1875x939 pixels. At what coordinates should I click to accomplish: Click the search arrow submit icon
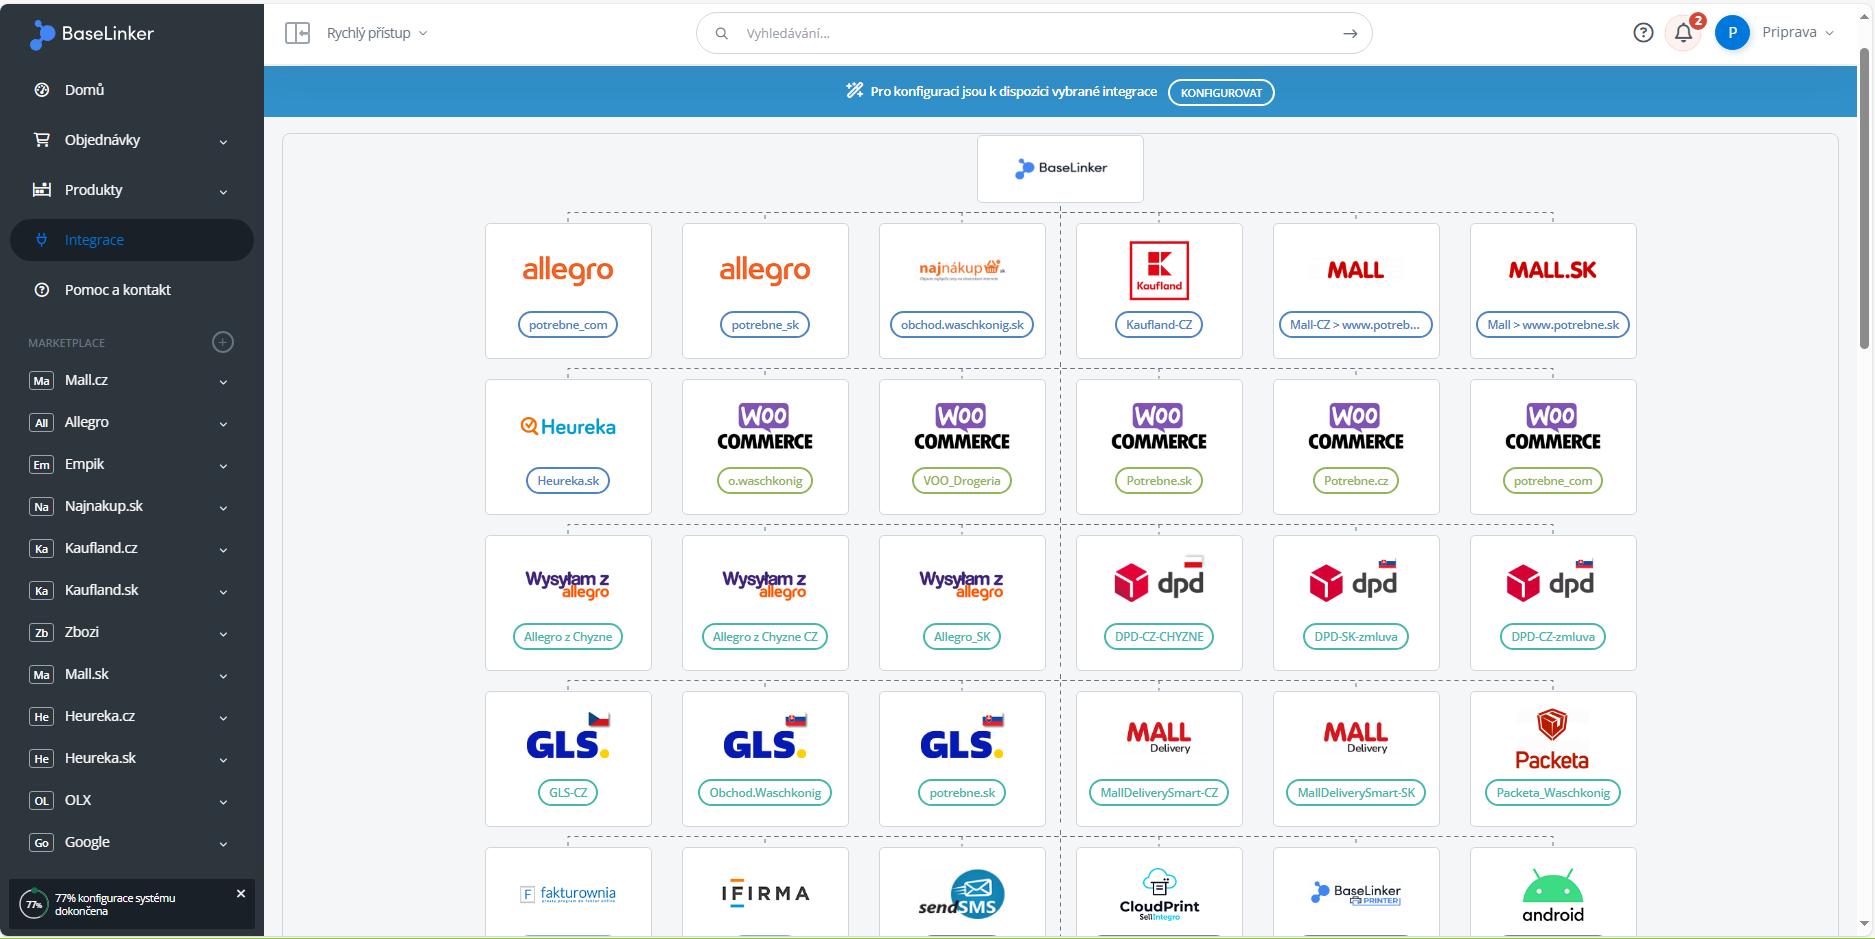[1350, 33]
